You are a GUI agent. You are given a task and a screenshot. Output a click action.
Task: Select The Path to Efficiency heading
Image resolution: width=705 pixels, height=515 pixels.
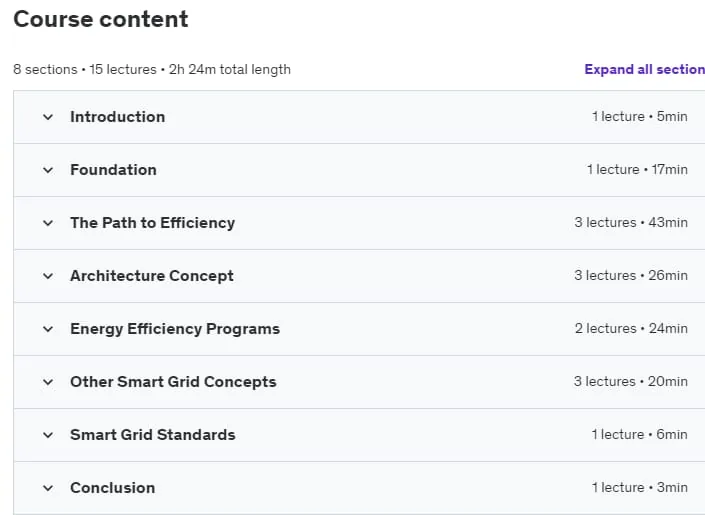(152, 223)
